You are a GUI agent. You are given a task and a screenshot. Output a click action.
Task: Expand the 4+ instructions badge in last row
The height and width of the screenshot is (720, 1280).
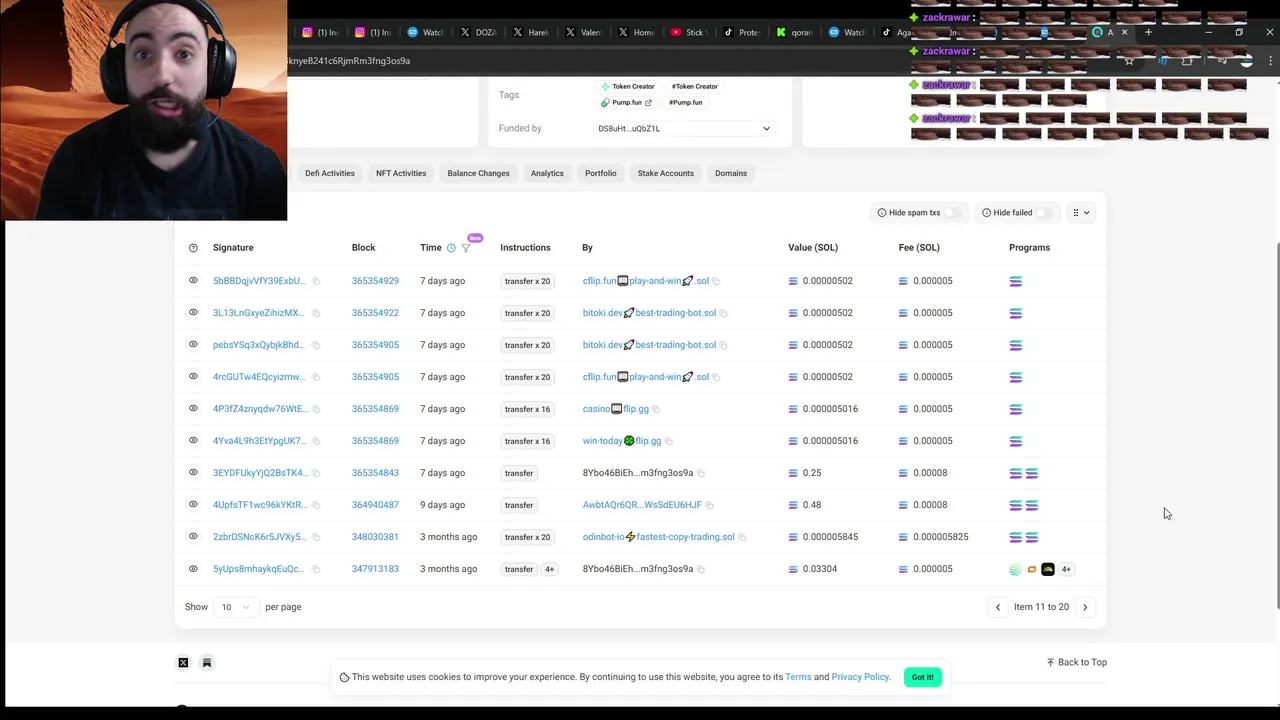pos(549,569)
